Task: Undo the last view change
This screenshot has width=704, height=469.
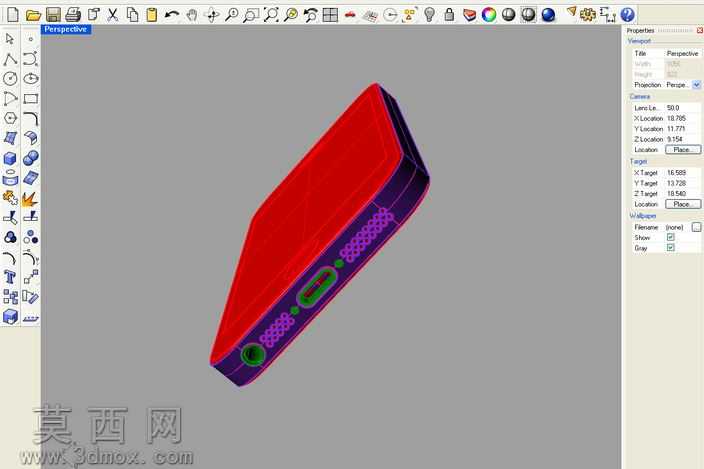Action: tap(310, 15)
